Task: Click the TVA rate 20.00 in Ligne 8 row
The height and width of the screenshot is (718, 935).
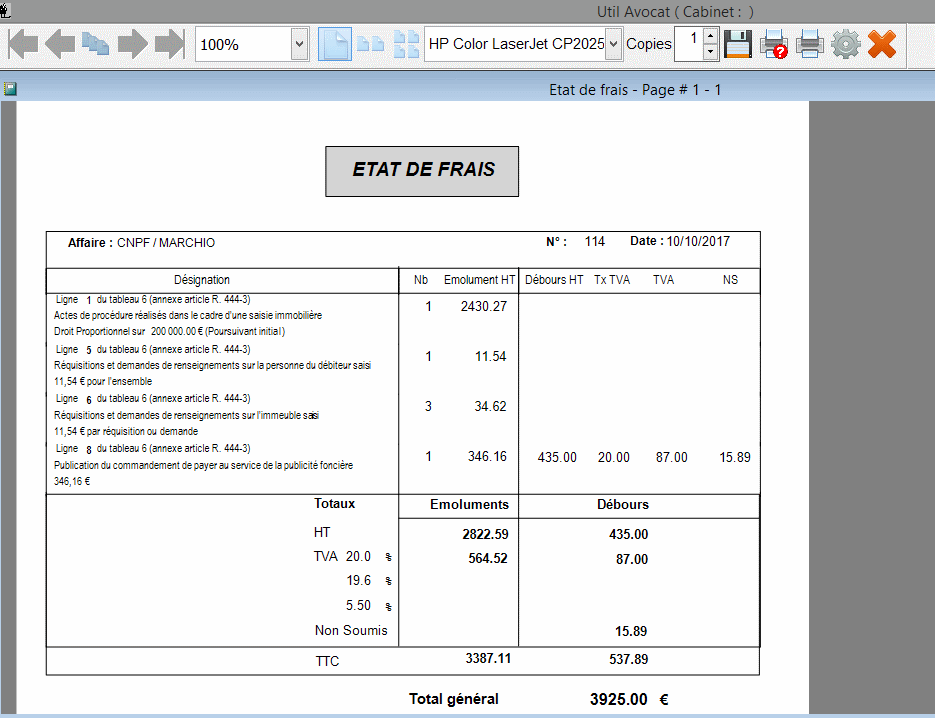Action: [614, 457]
